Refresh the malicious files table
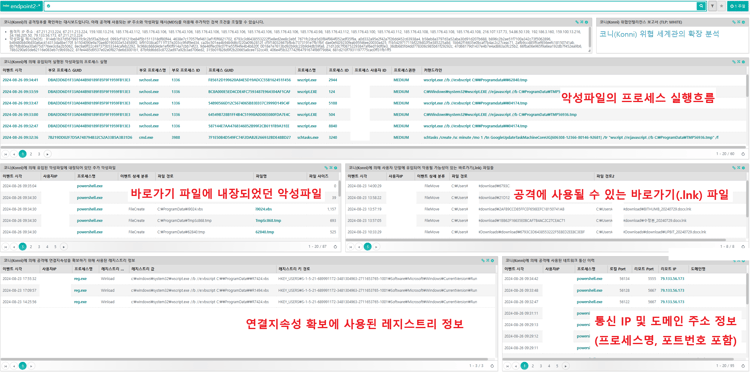The height and width of the screenshot is (373, 750). point(335,247)
